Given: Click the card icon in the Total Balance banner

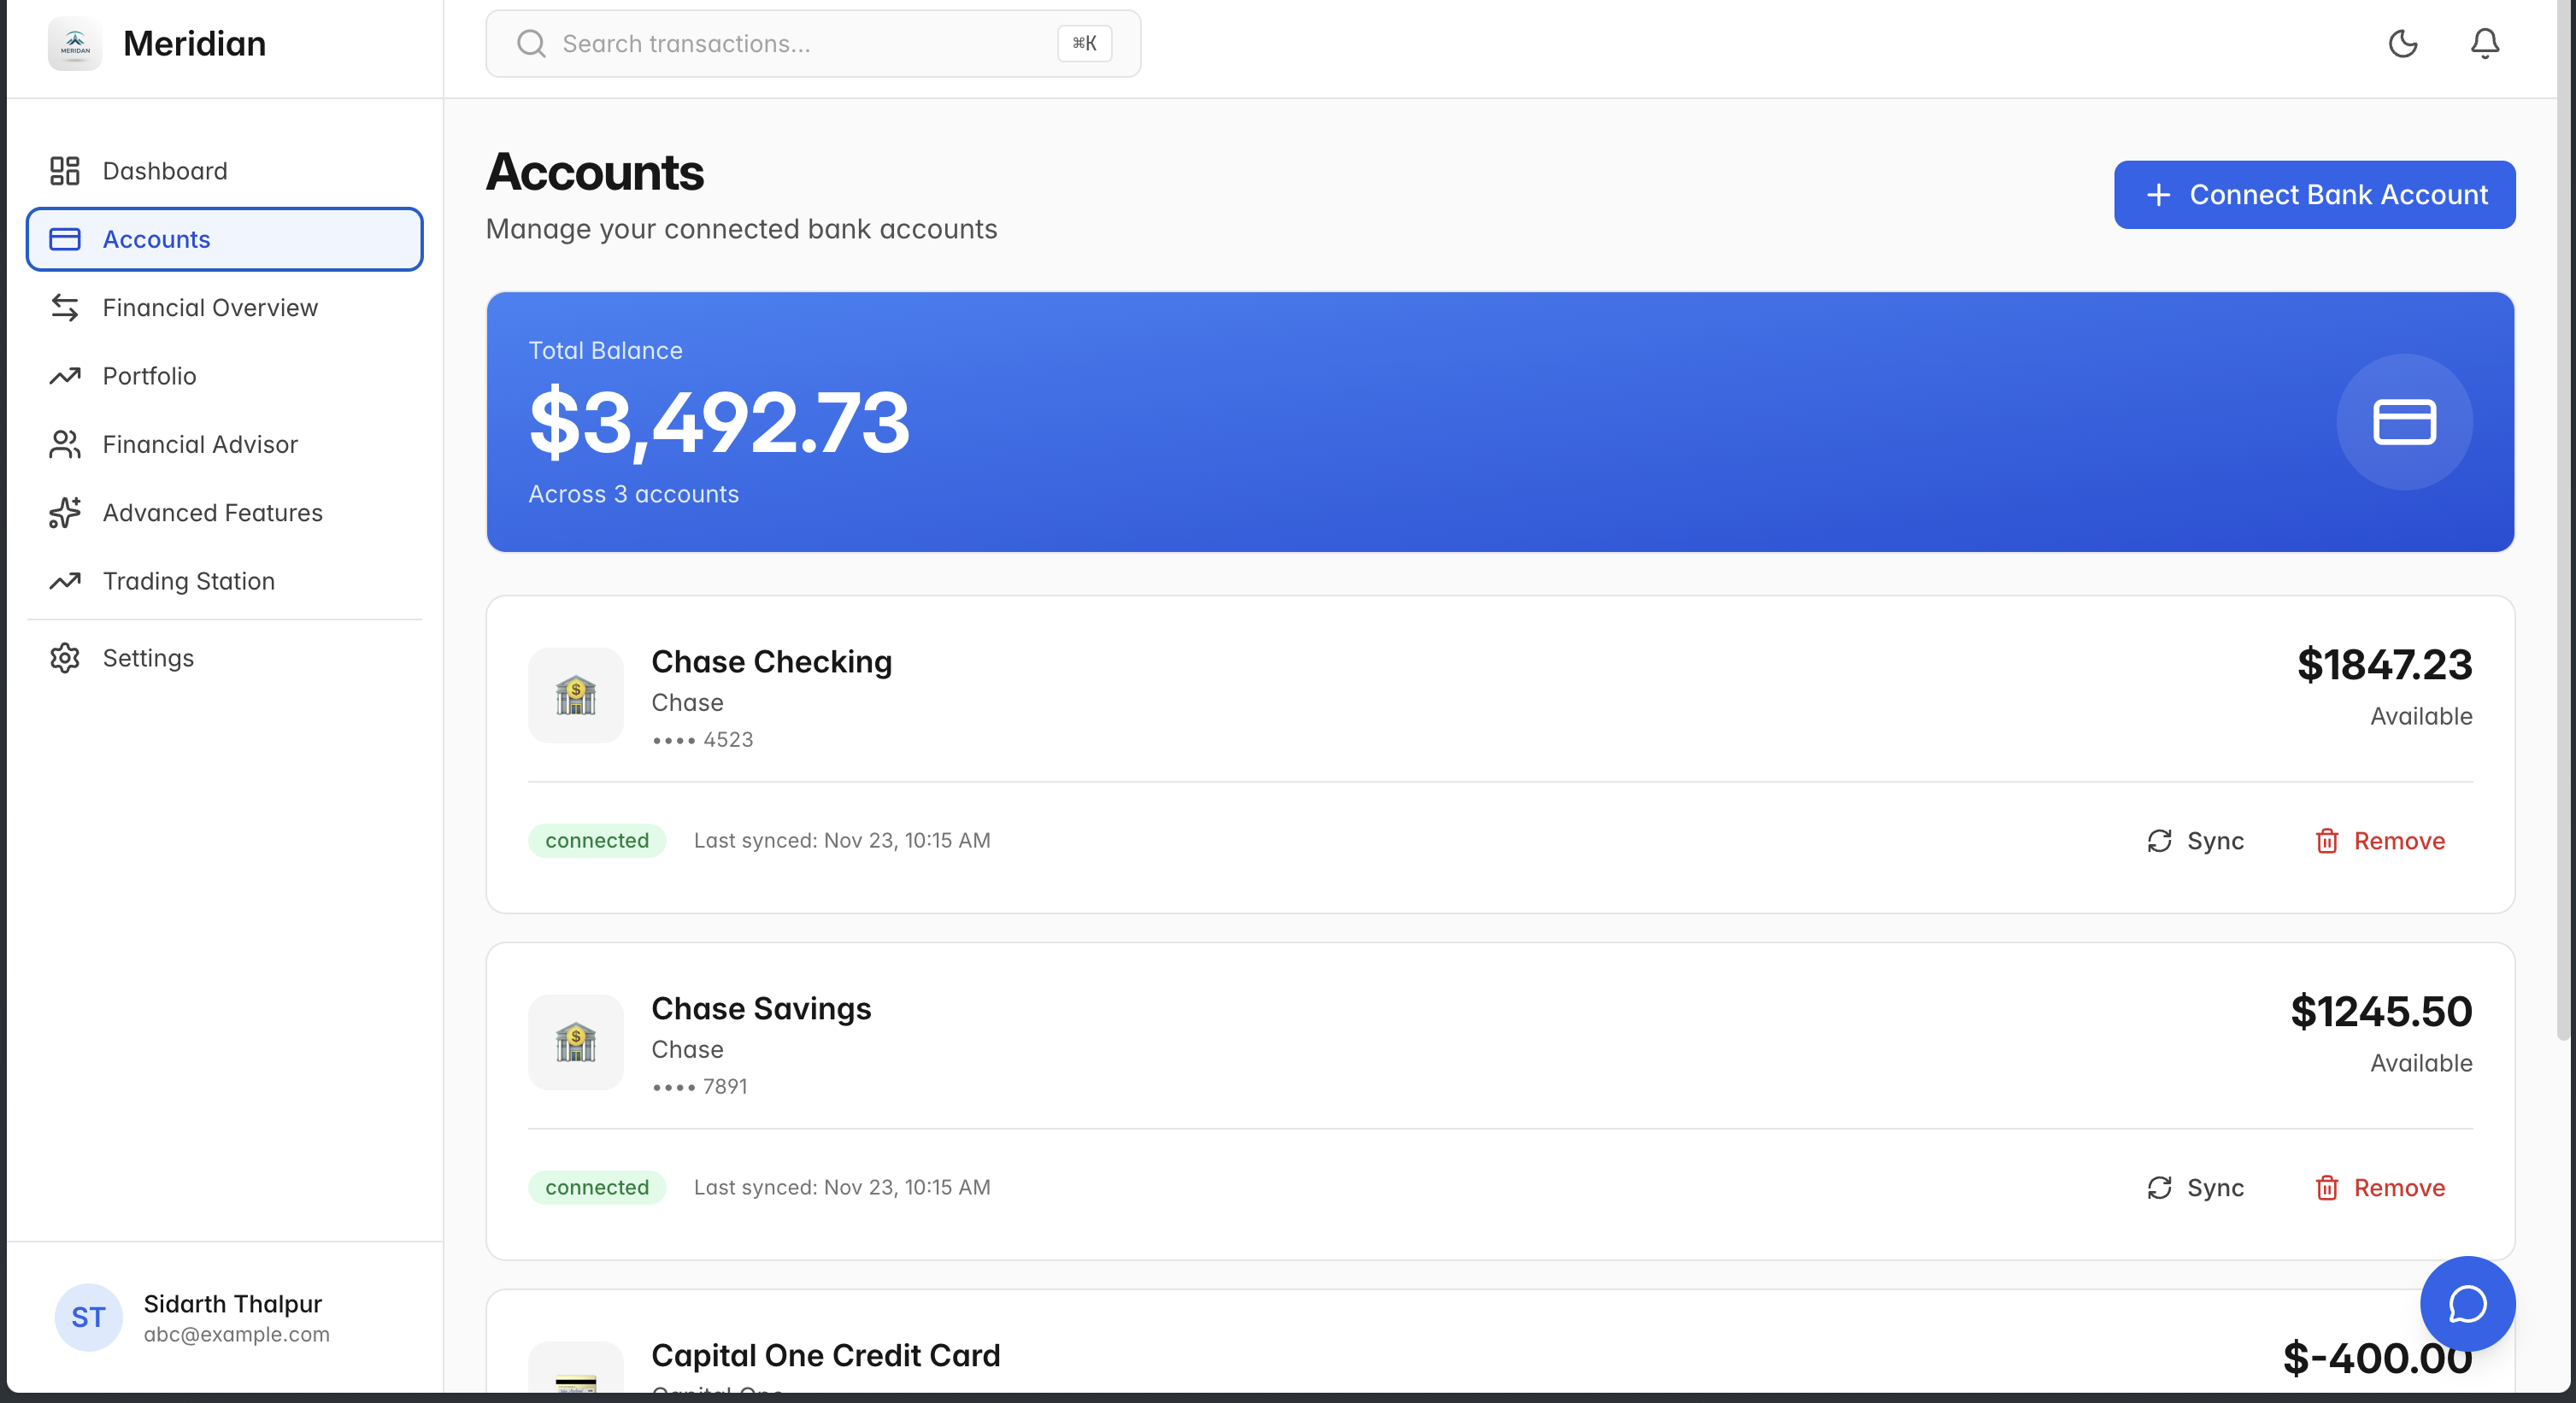Looking at the screenshot, I should pyautogui.click(x=2403, y=421).
